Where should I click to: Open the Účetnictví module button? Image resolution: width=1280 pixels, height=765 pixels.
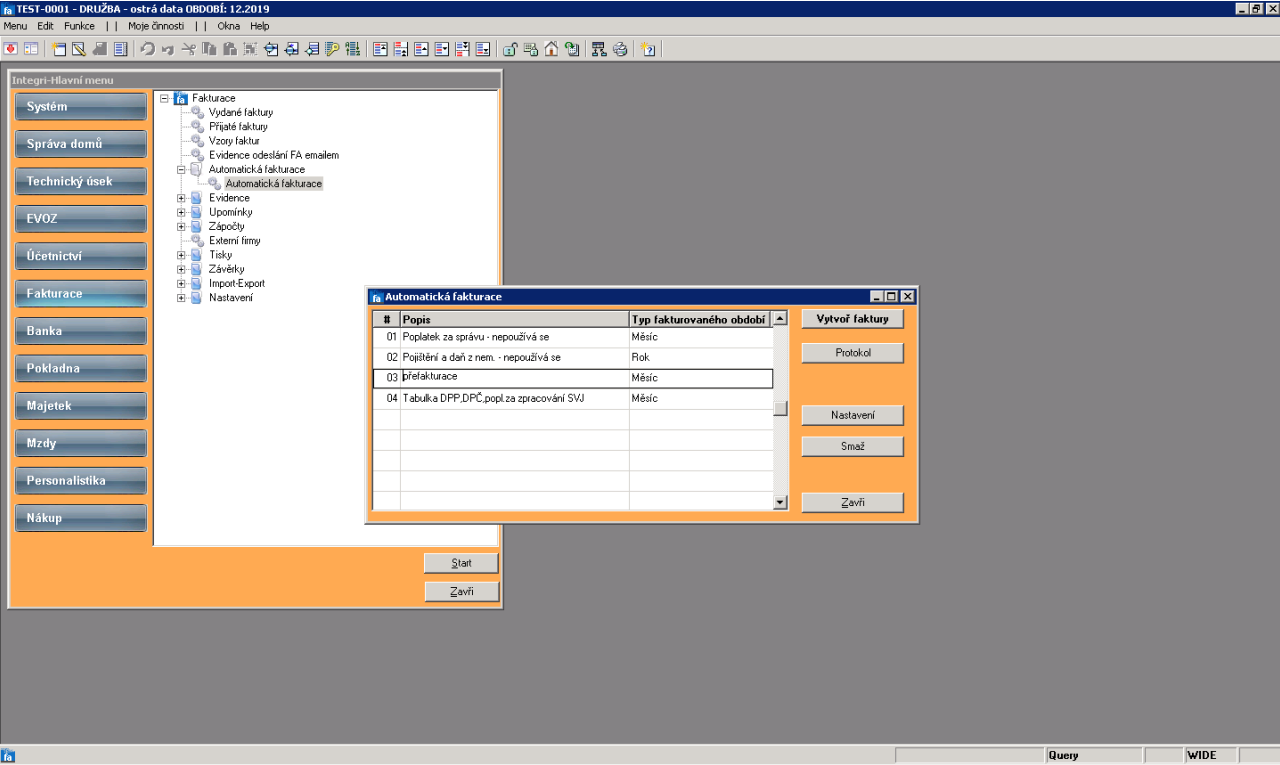[x=80, y=256]
